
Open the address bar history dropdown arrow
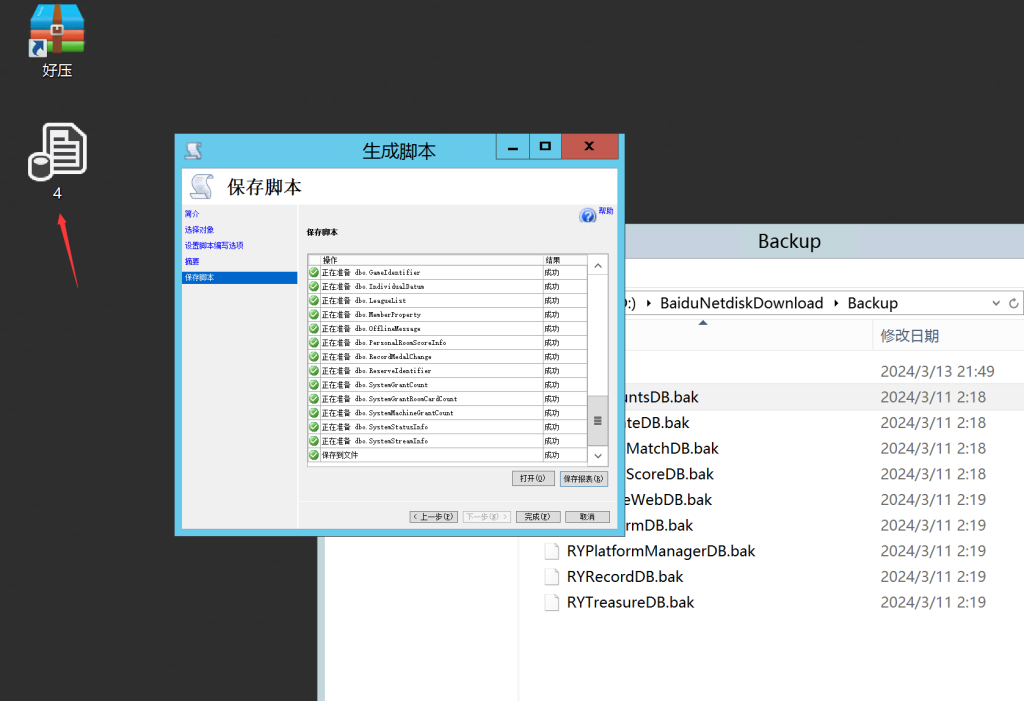996,303
